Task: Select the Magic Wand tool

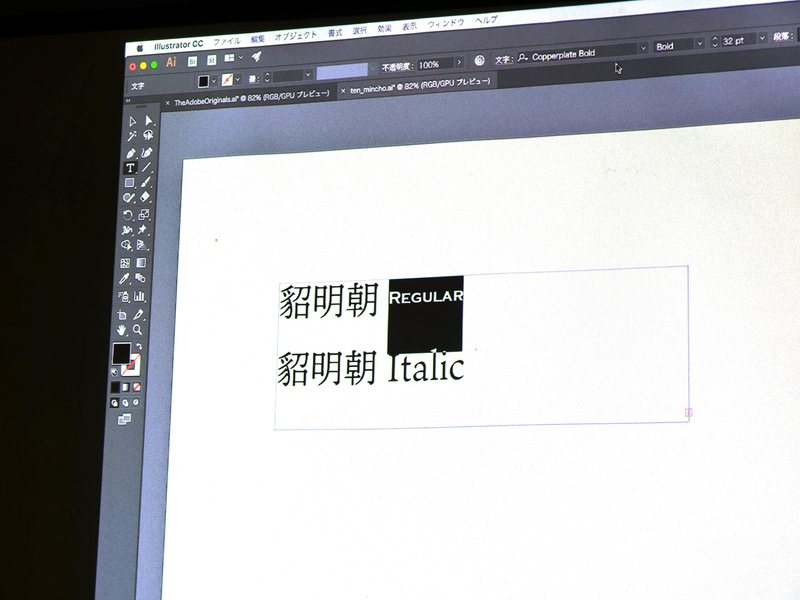Action: coord(132,136)
